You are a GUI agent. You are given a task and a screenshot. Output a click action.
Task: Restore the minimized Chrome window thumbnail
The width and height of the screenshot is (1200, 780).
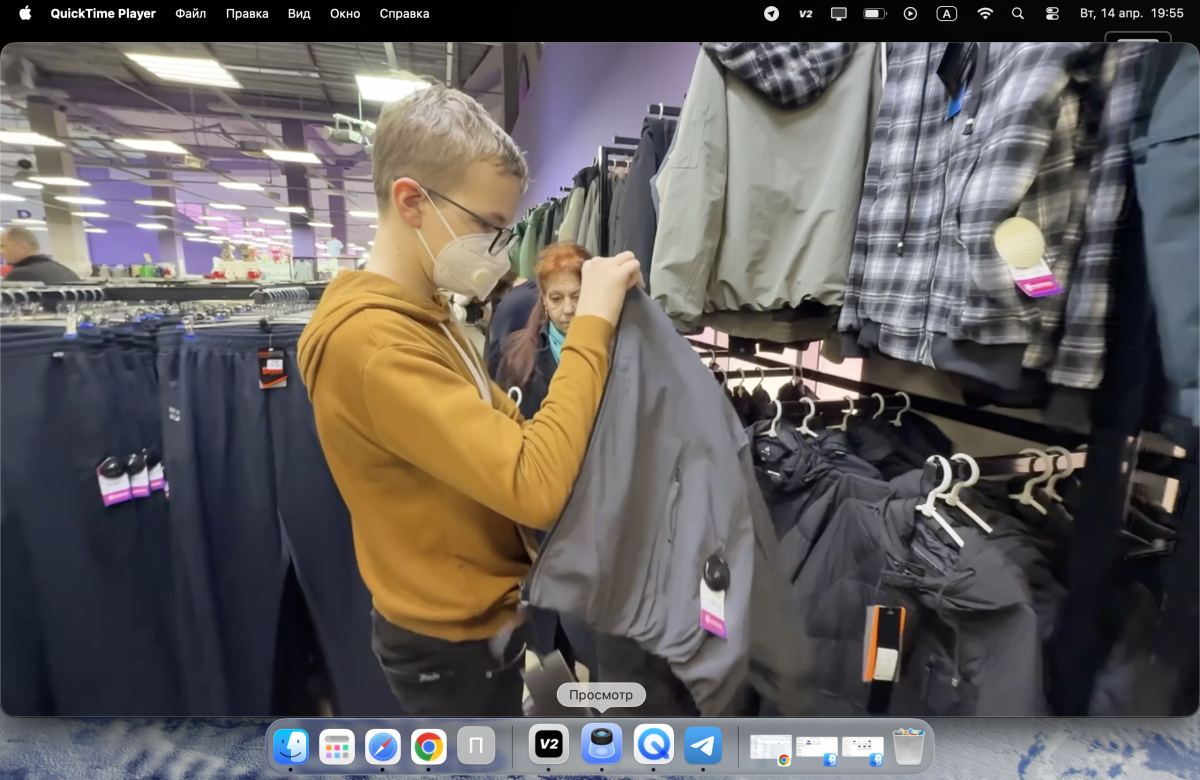click(771, 748)
